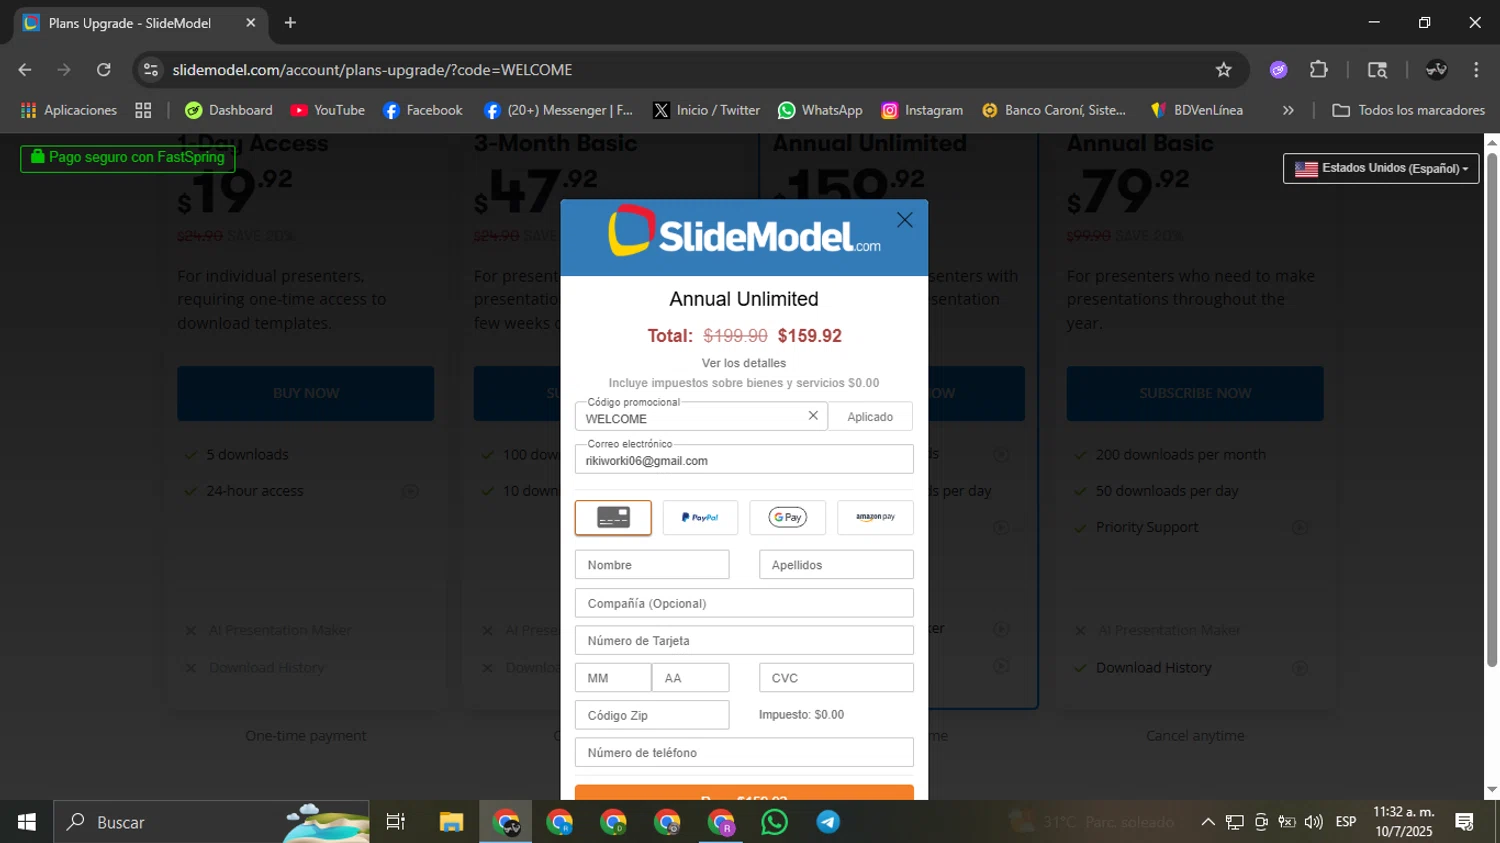1500x843 pixels.
Task: Open the Facebook bookmark
Action: 423,110
